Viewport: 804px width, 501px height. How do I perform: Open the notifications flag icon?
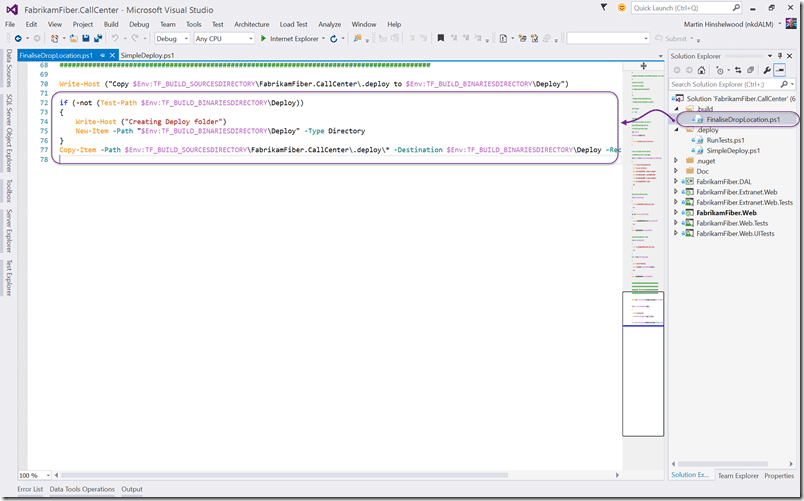604,8
